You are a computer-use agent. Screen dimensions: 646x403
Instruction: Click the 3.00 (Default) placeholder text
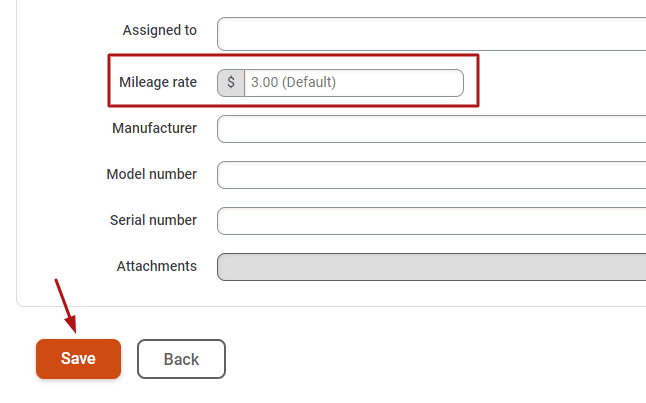(x=293, y=82)
